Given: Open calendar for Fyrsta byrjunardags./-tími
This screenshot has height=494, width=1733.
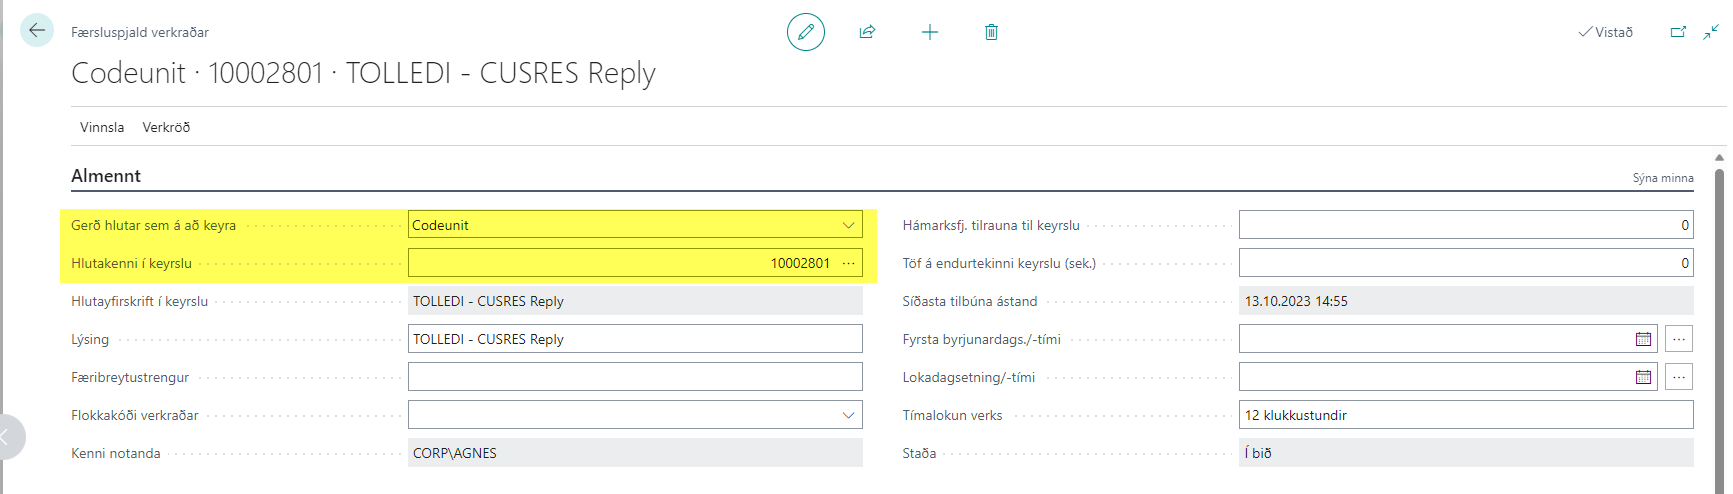Looking at the screenshot, I should pyautogui.click(x=1643, y=339).
